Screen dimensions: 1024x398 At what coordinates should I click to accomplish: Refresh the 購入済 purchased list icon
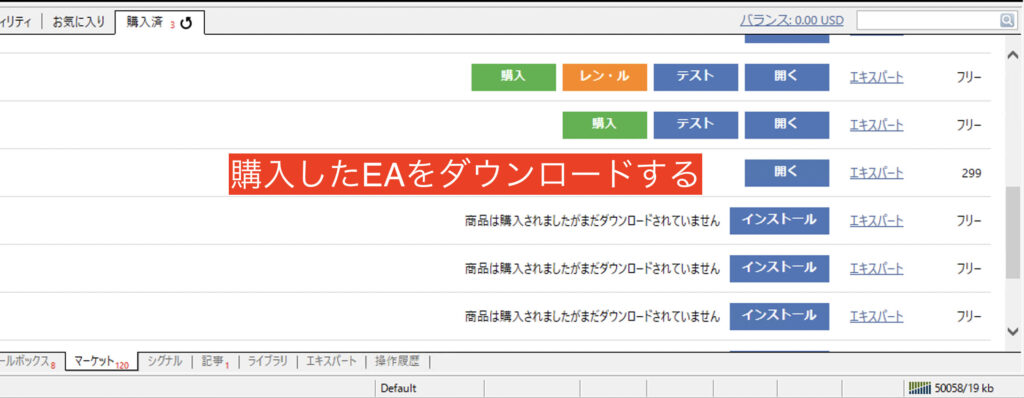[x=187, y=24]
